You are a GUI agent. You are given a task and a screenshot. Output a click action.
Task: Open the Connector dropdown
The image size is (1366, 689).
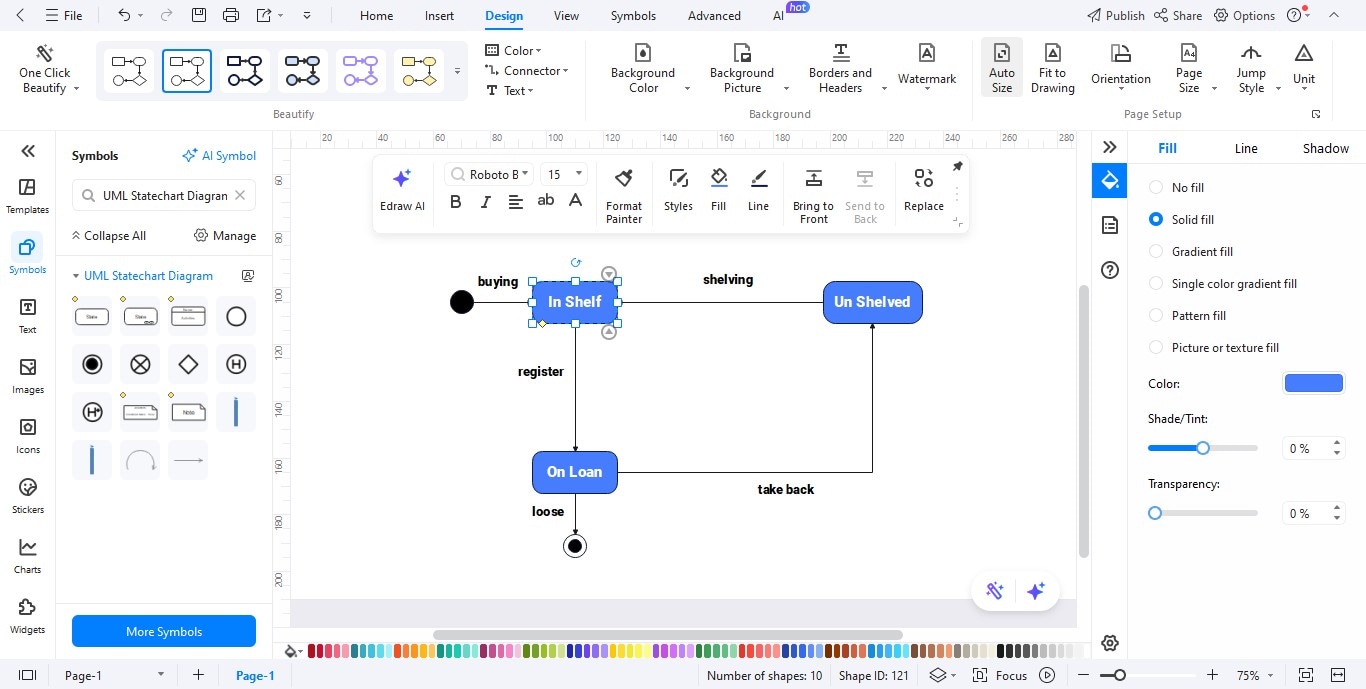[x=527, y=70]
